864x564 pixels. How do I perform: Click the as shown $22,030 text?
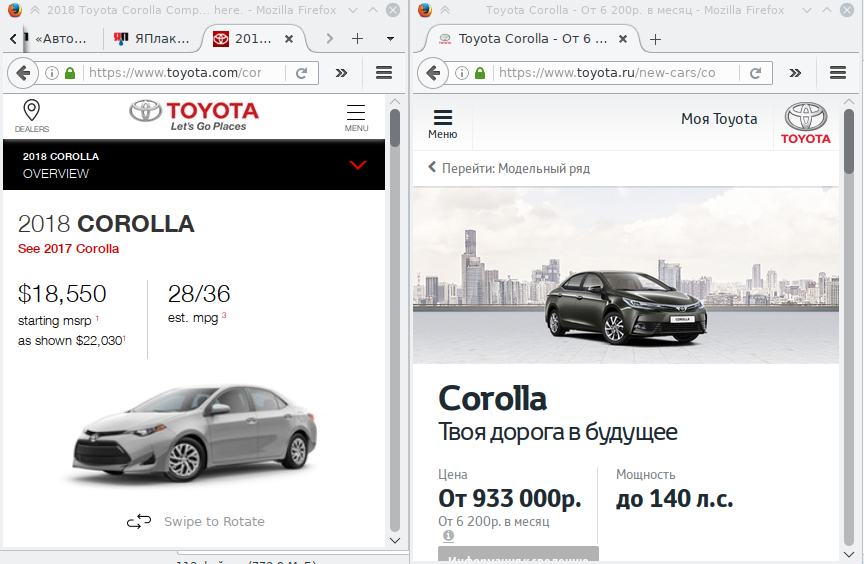pyautogui.click(x=72, y=340)
